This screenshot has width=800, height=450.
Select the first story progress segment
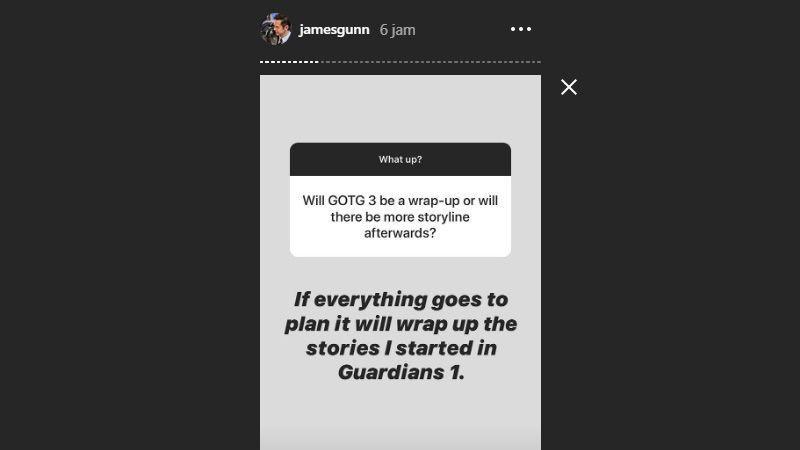click(x=262, y=62)
